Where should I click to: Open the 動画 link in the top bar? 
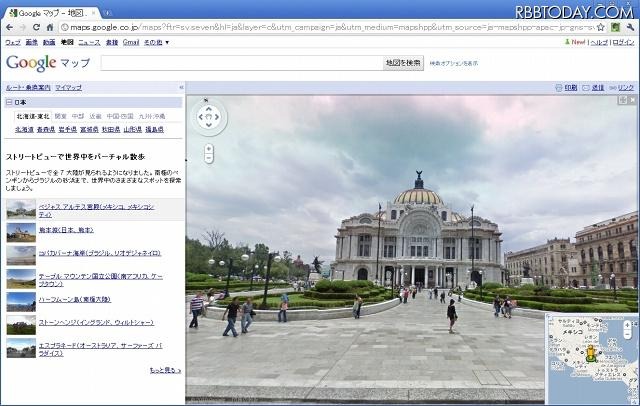coord(49,42)
